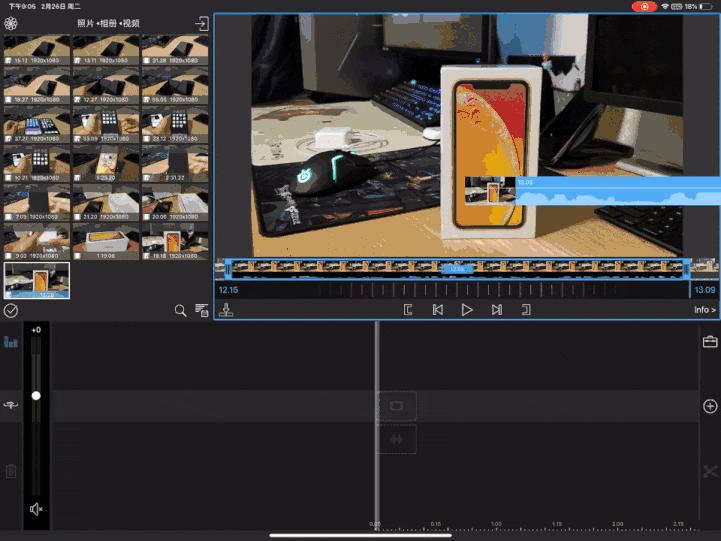This screenshot has width=721, height=541.
Task: Click the timeline playhead line
Action: click(x=377, y=426)
